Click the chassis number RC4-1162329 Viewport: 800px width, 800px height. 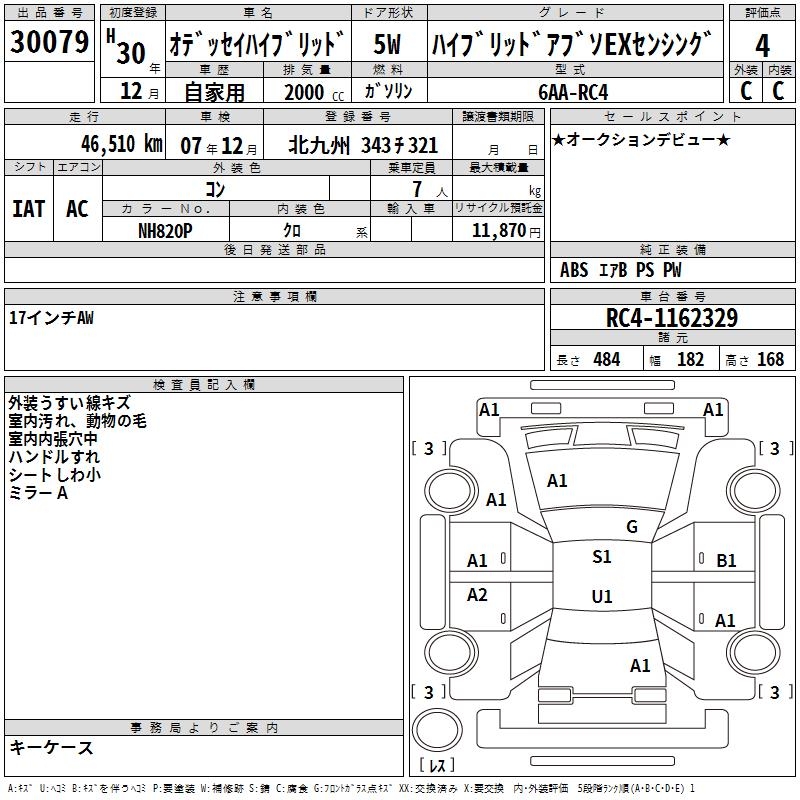[x=671, y=318]
